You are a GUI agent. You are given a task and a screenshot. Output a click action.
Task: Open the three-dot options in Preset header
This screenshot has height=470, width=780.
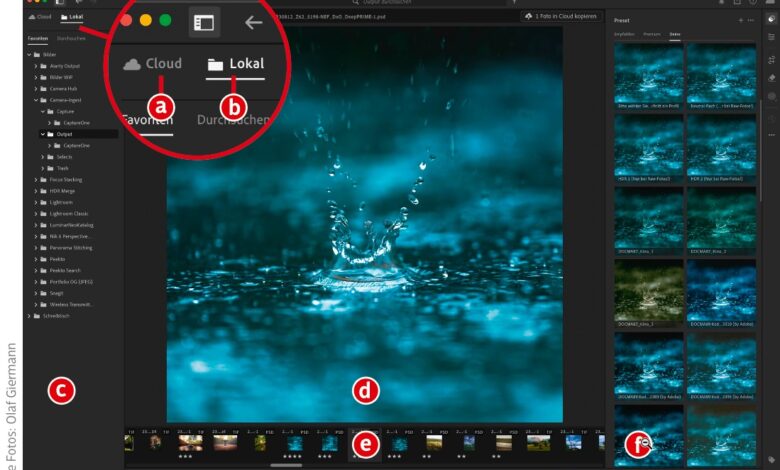751,20
